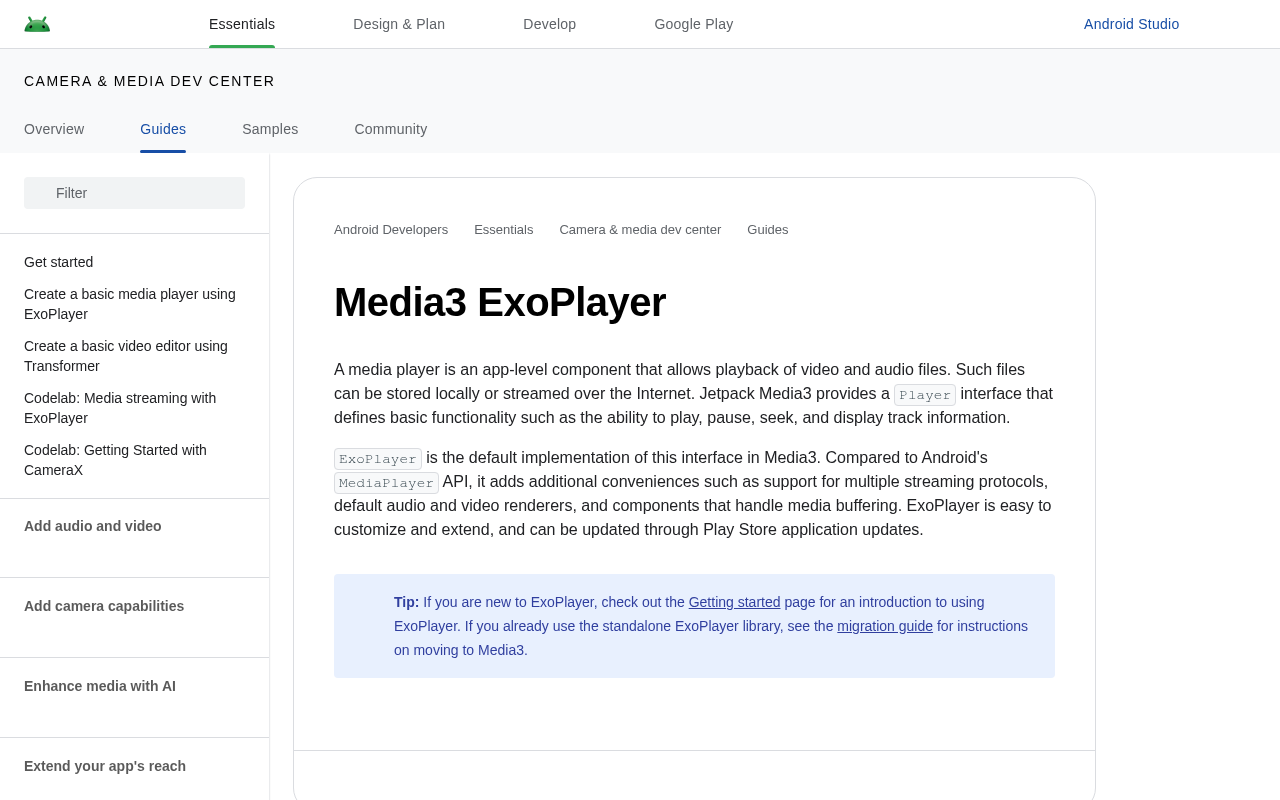Open the Player code reference link

(925, 395)
